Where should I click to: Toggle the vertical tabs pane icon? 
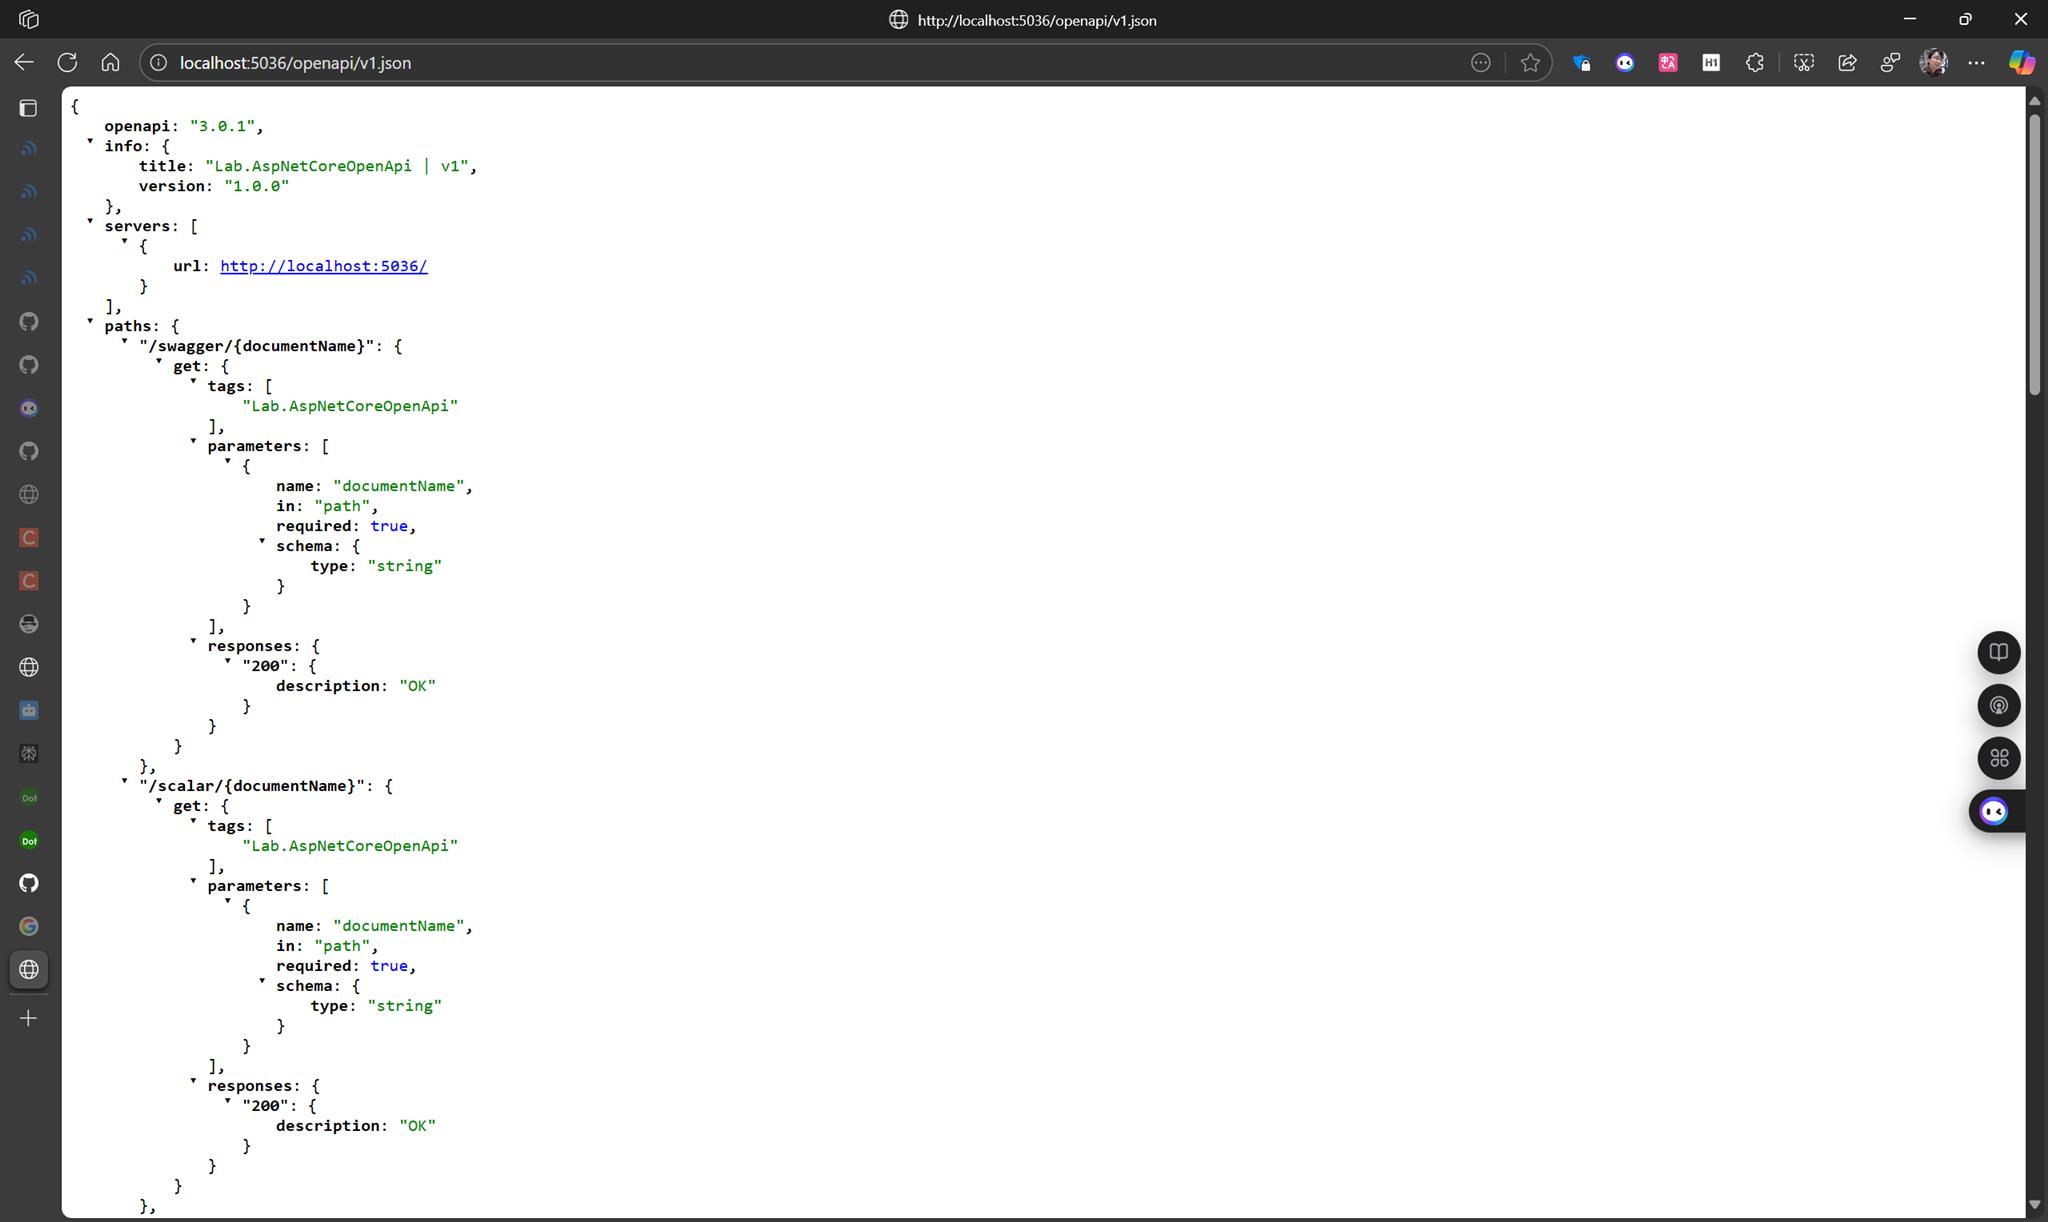pos(28,108)
